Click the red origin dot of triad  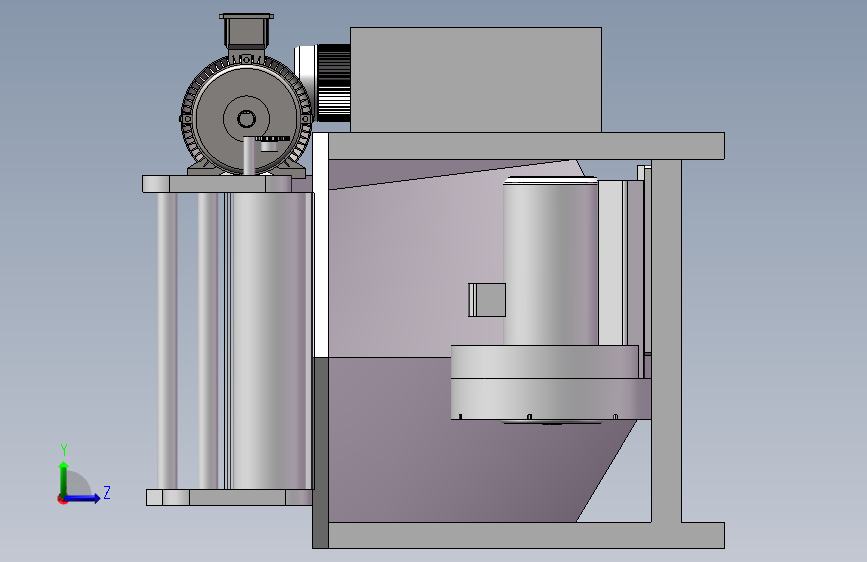click(62, 499)
